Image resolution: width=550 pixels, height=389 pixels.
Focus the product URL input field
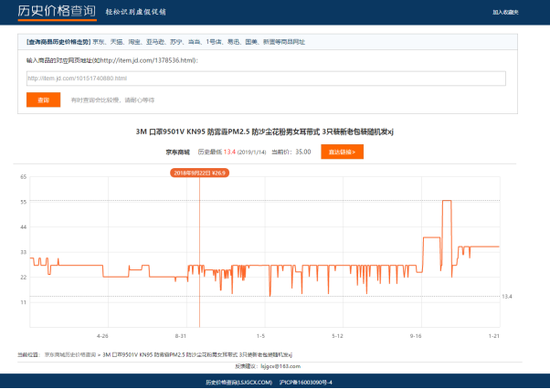click(x=266, y=78)
